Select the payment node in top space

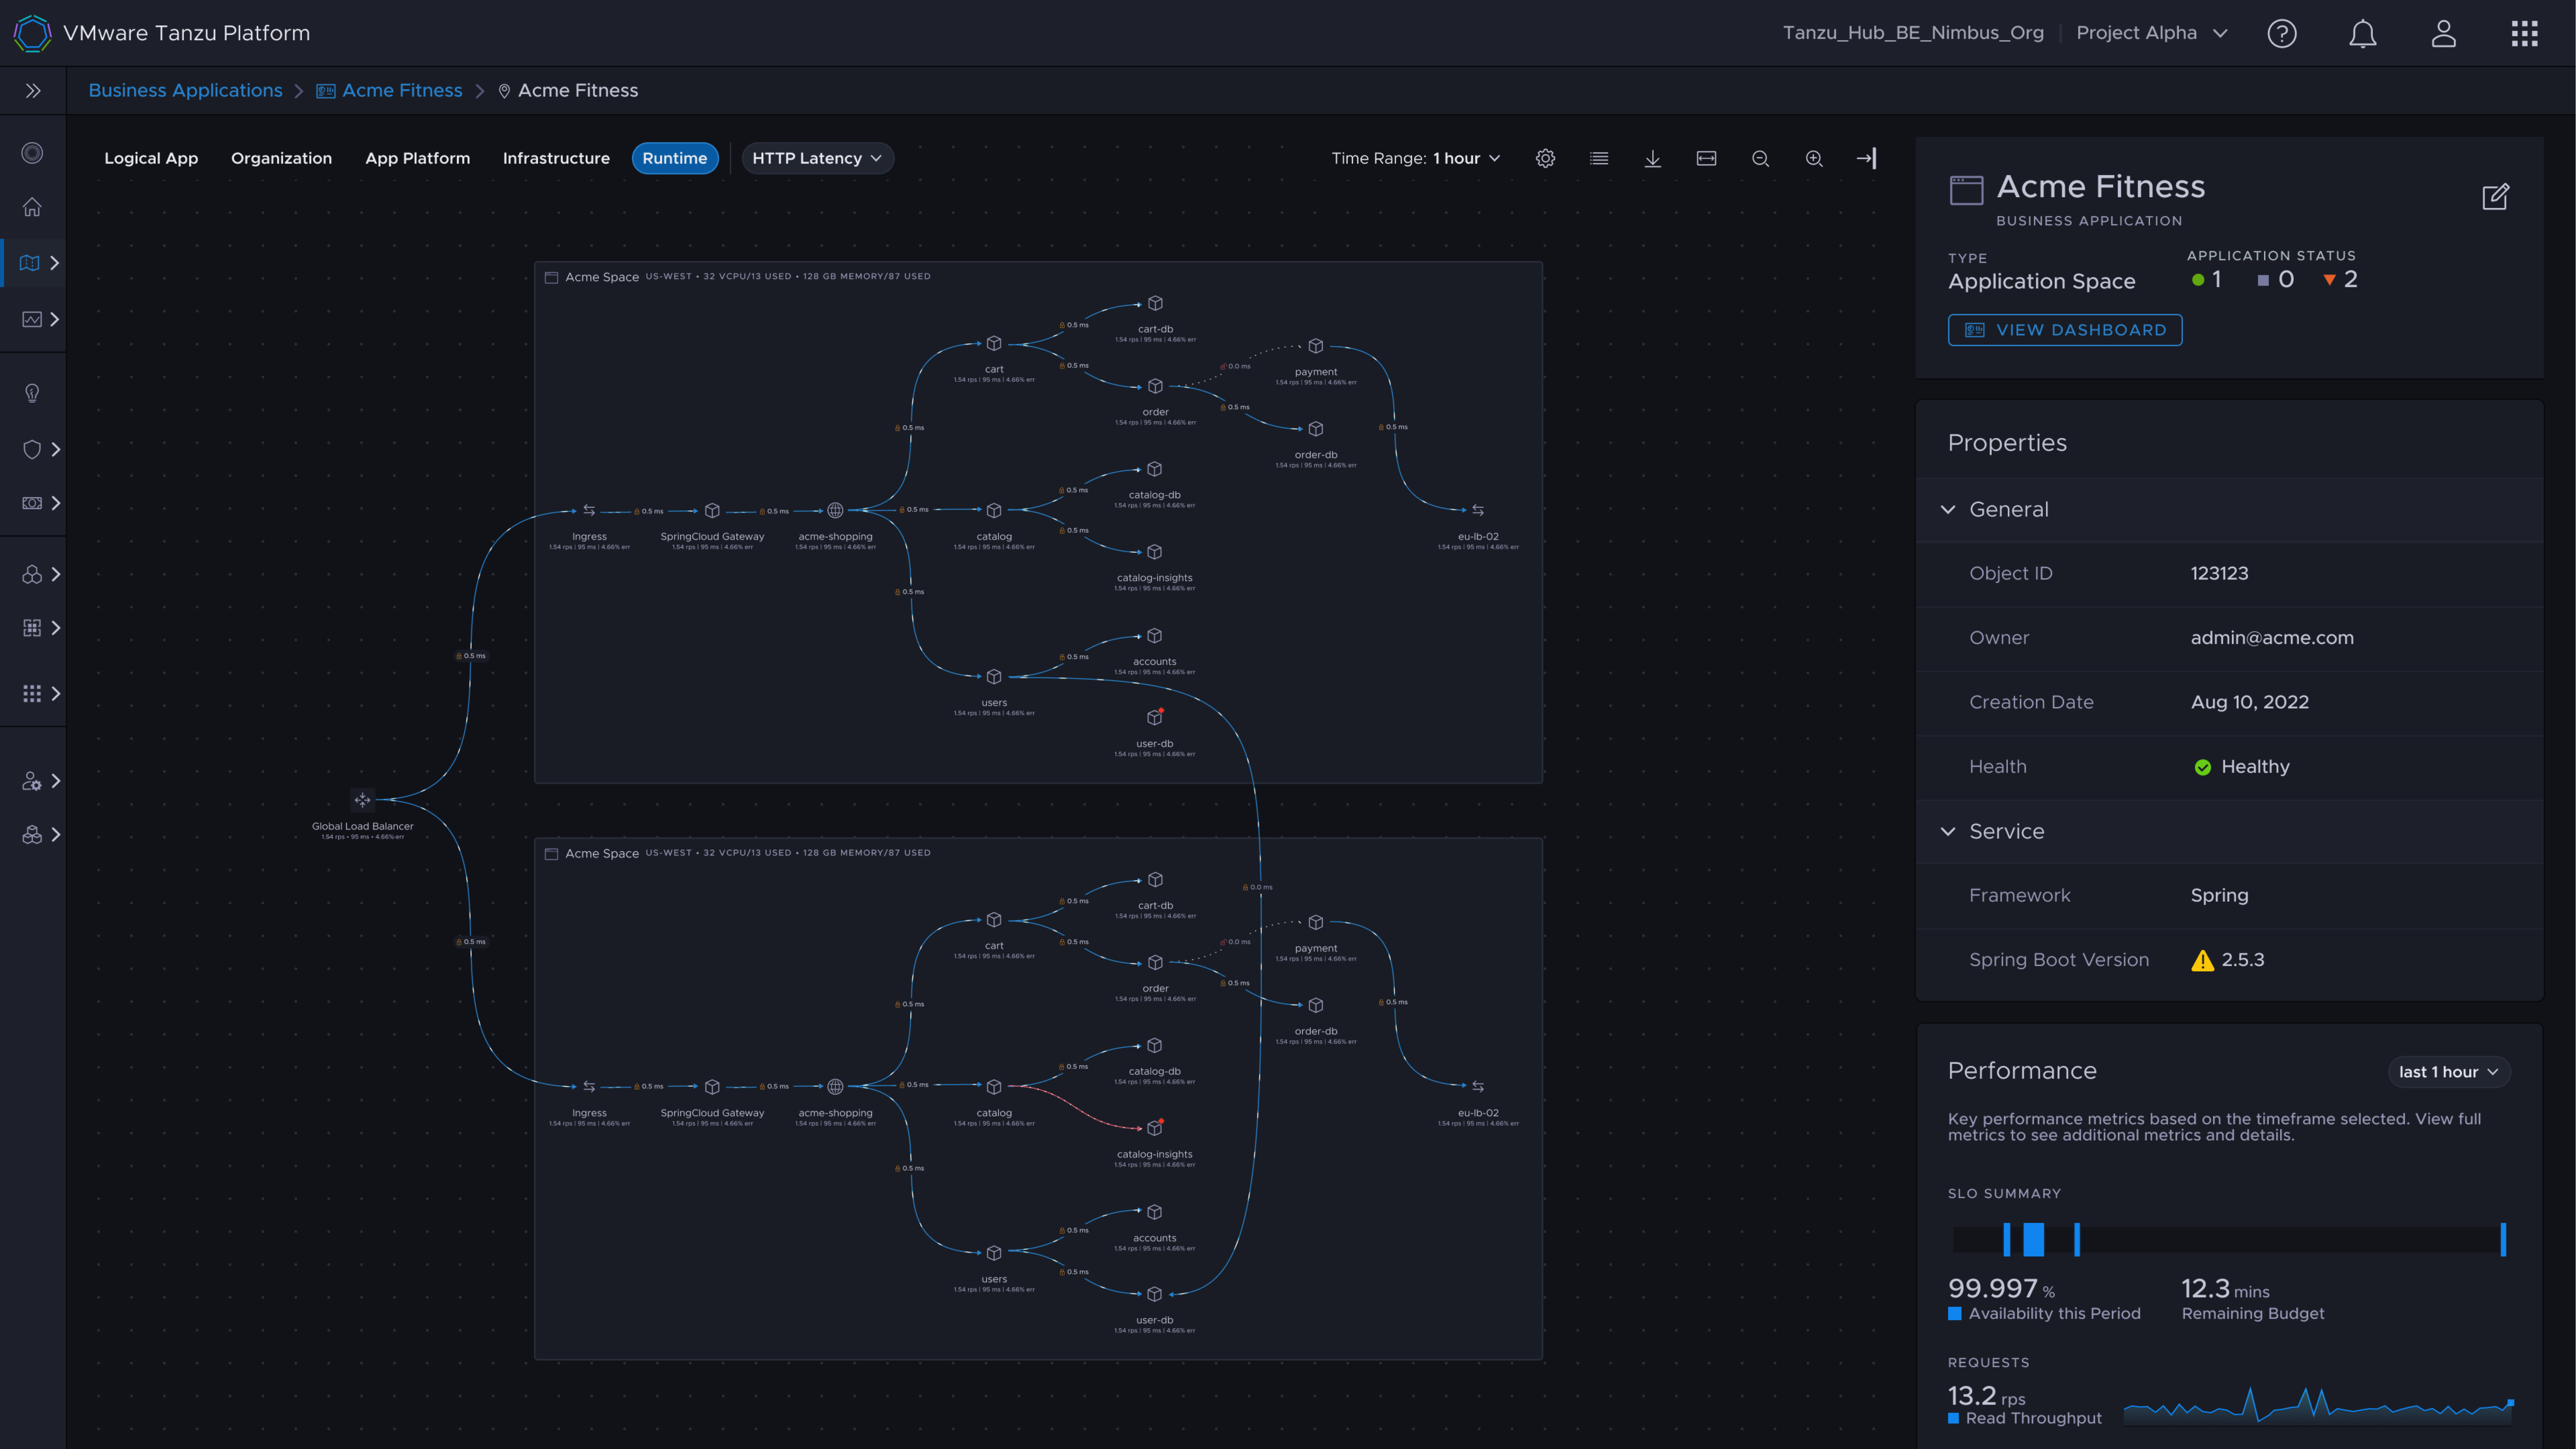click(x=1316, y=346)
